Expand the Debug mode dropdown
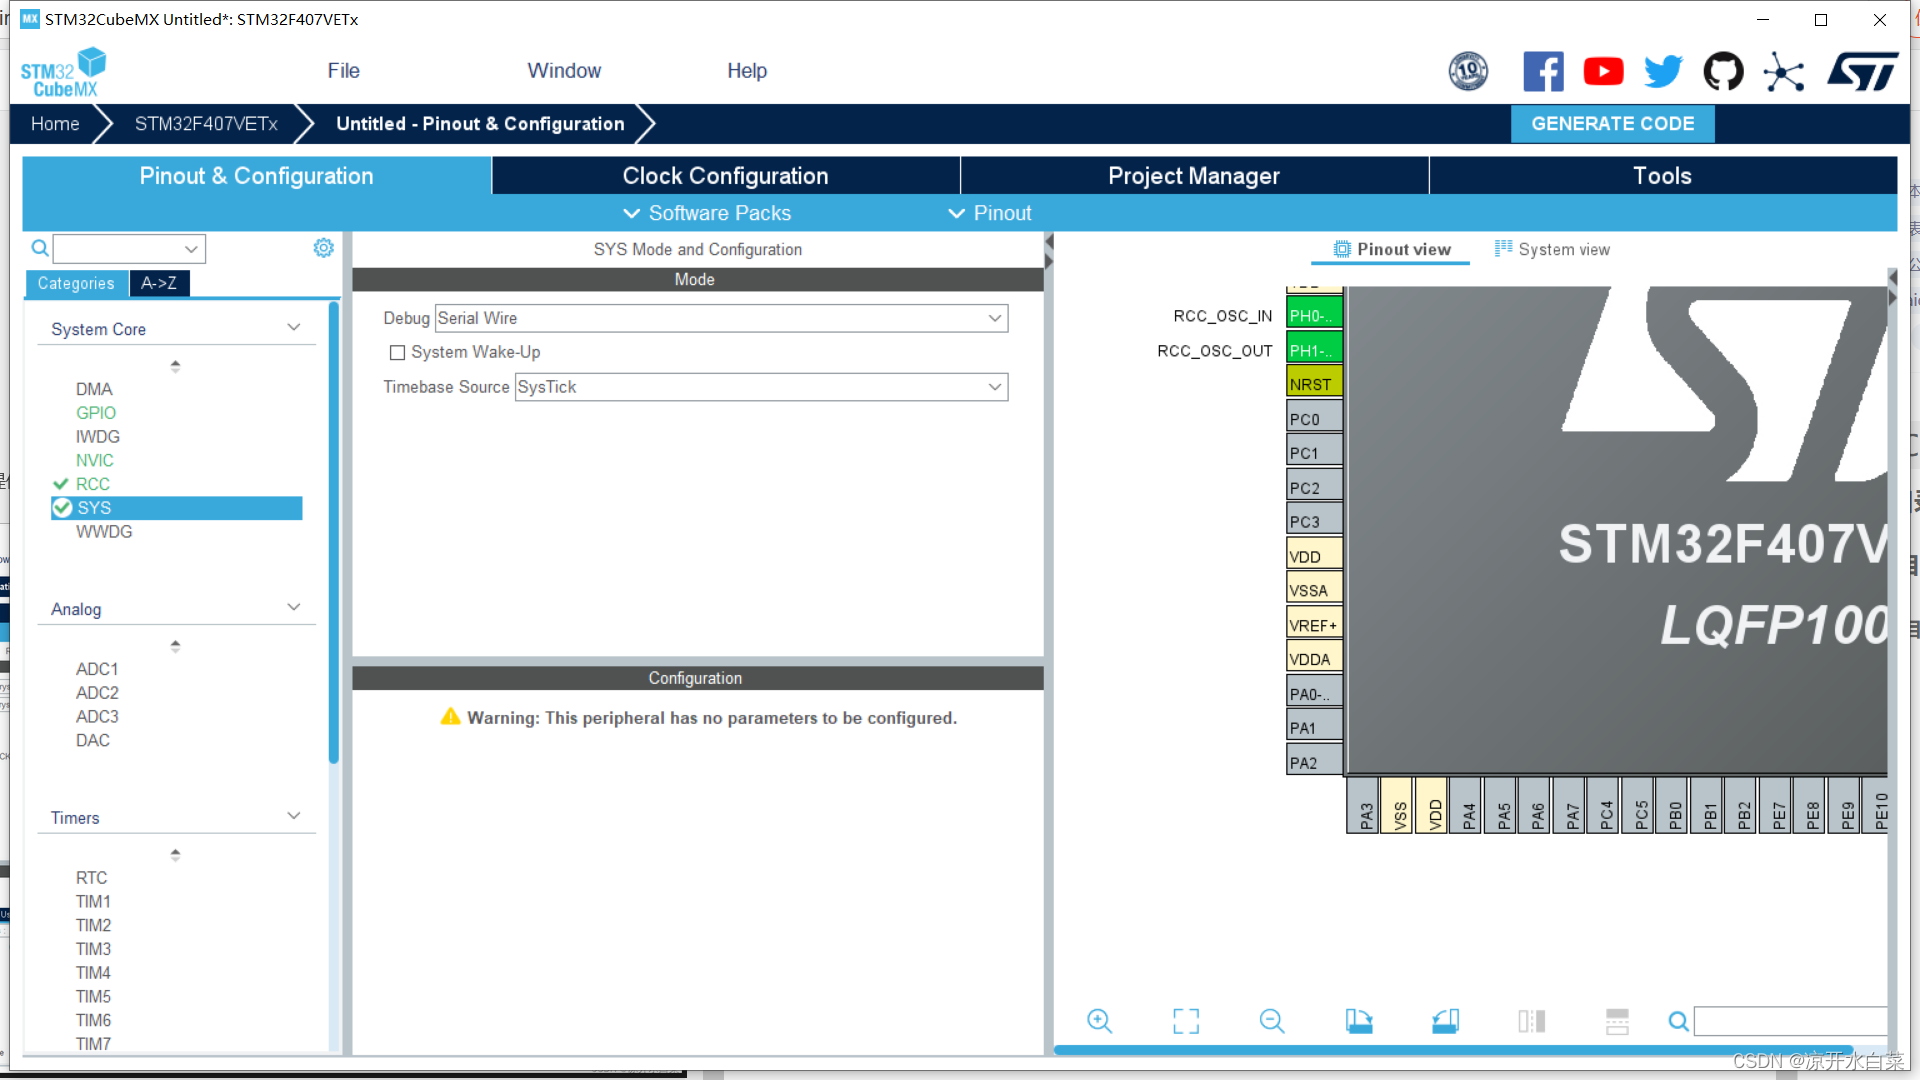Viewport: 1920px width, 1080px height. (x=996, y=318)
